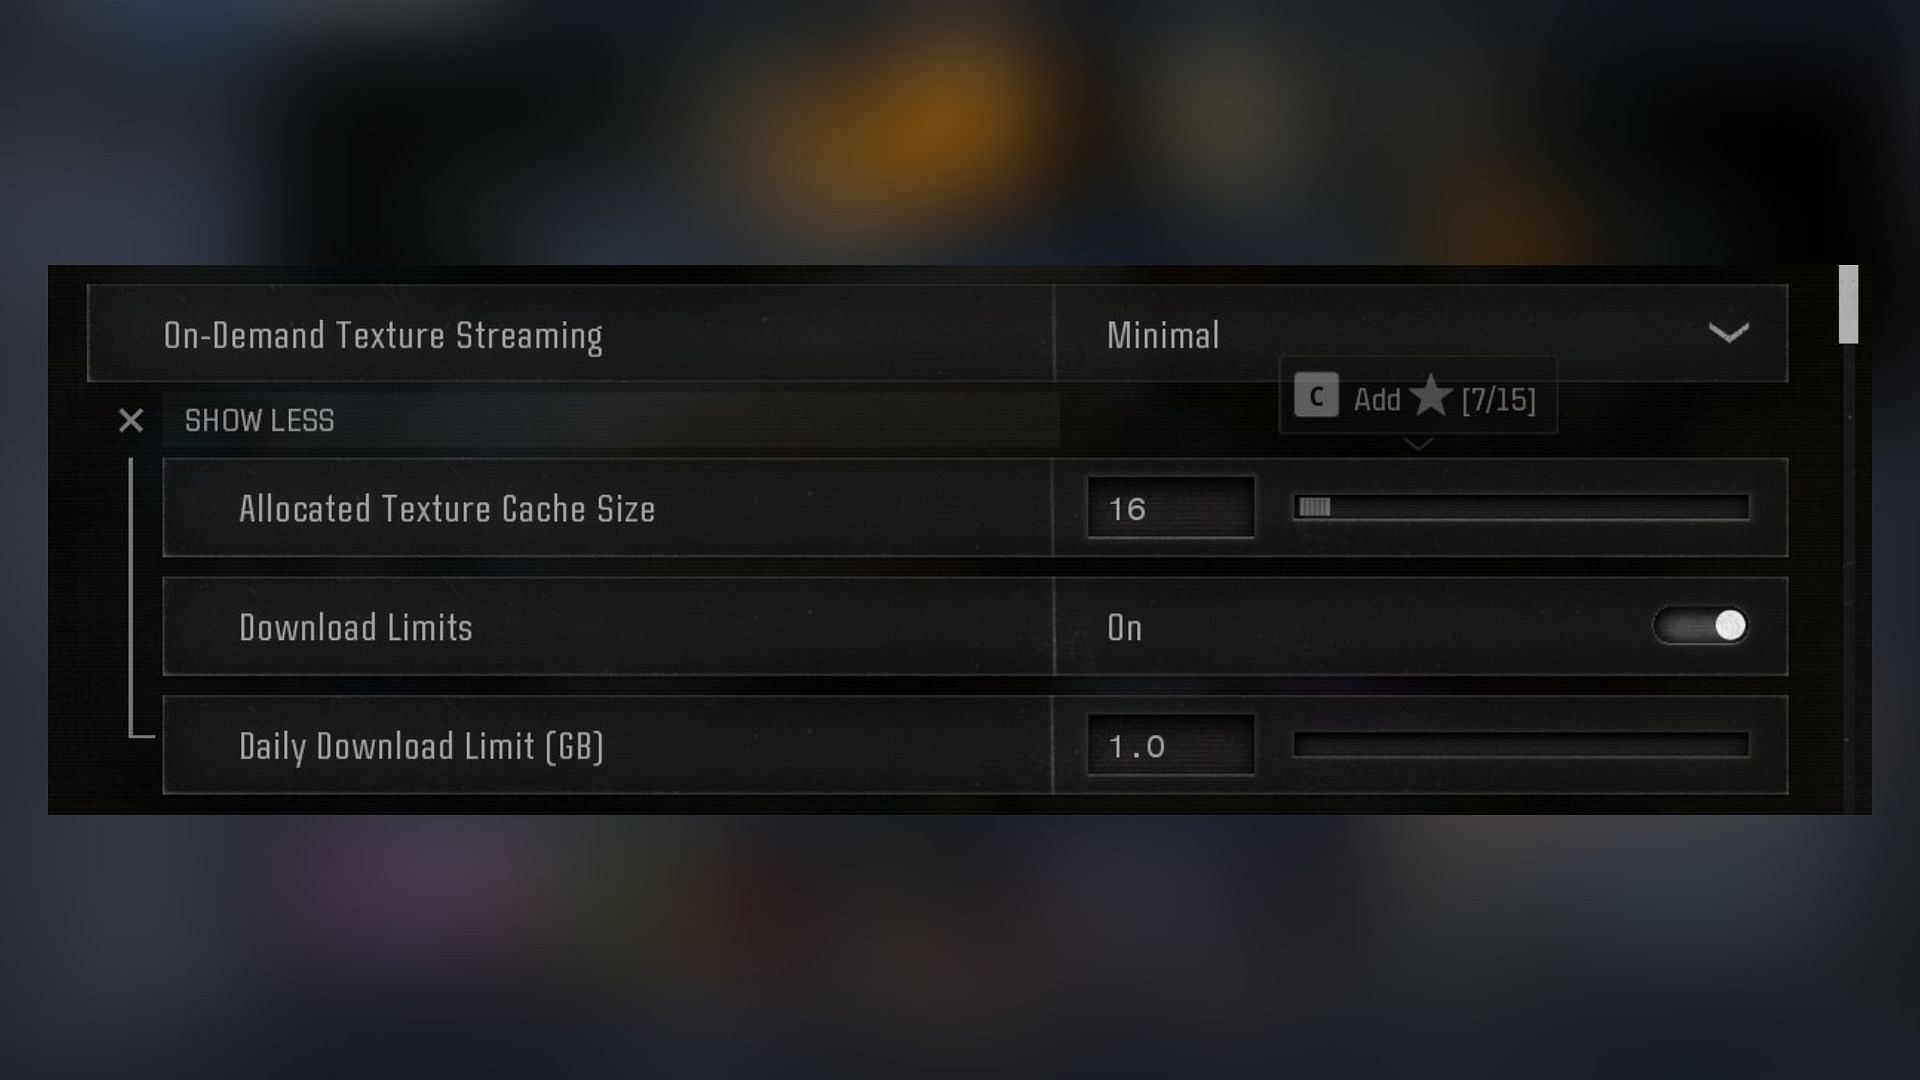Drag the Allocated Texture Cache Size slider
Viewport: 1920px width, 1080px height.
pyautogui.click(x=1316, y=508)
